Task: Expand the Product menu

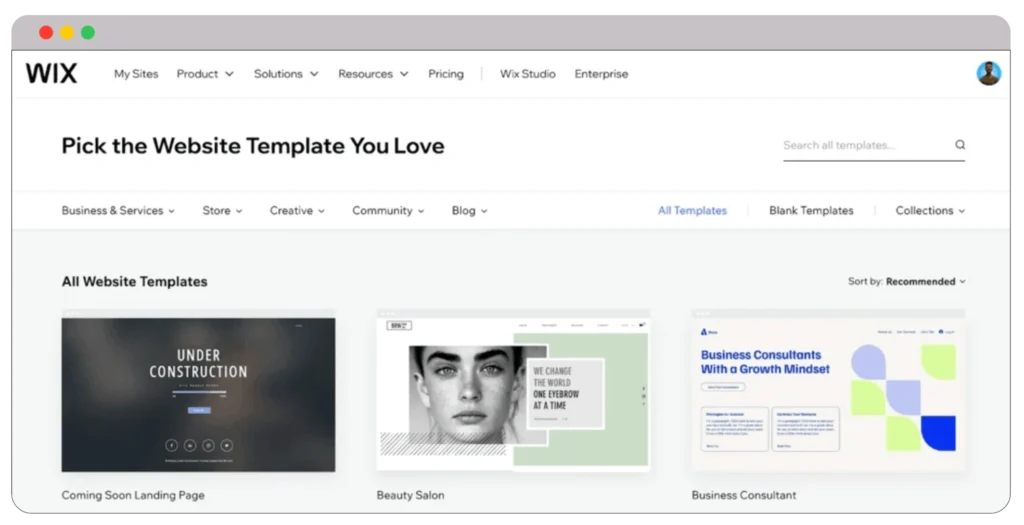Action: point(205,74)
